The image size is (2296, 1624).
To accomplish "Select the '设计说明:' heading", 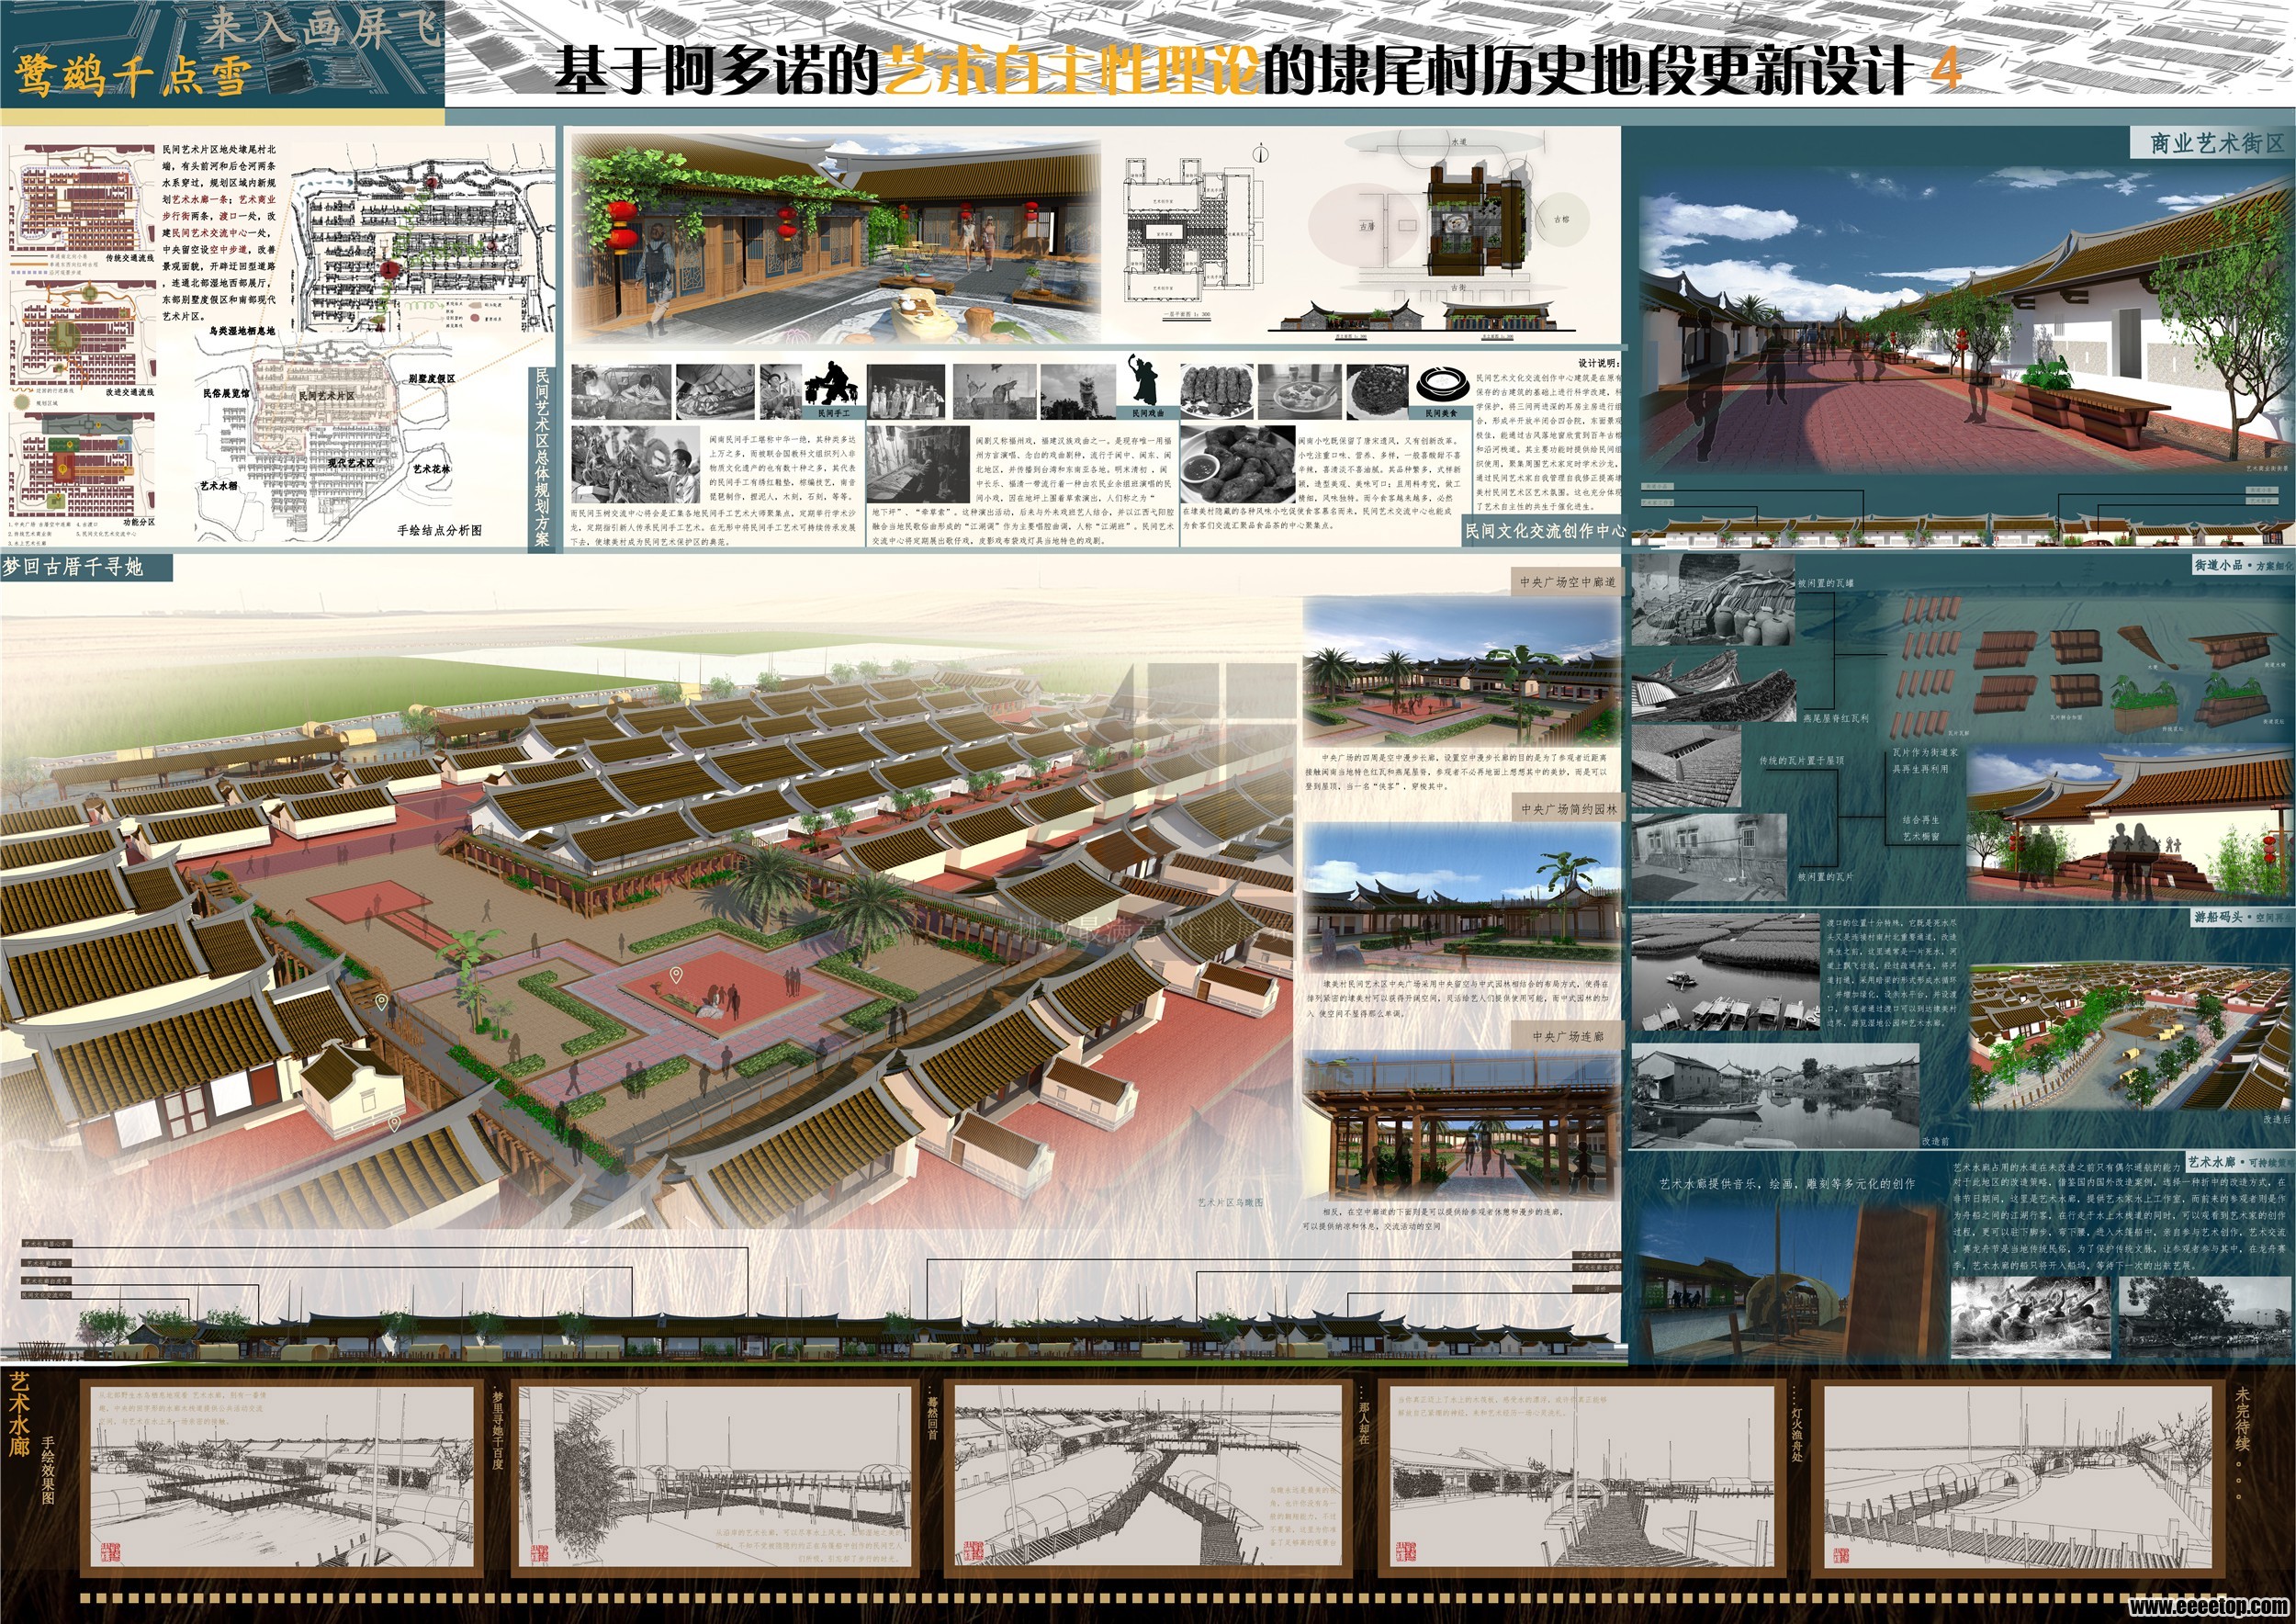I will coord(1599,363).
